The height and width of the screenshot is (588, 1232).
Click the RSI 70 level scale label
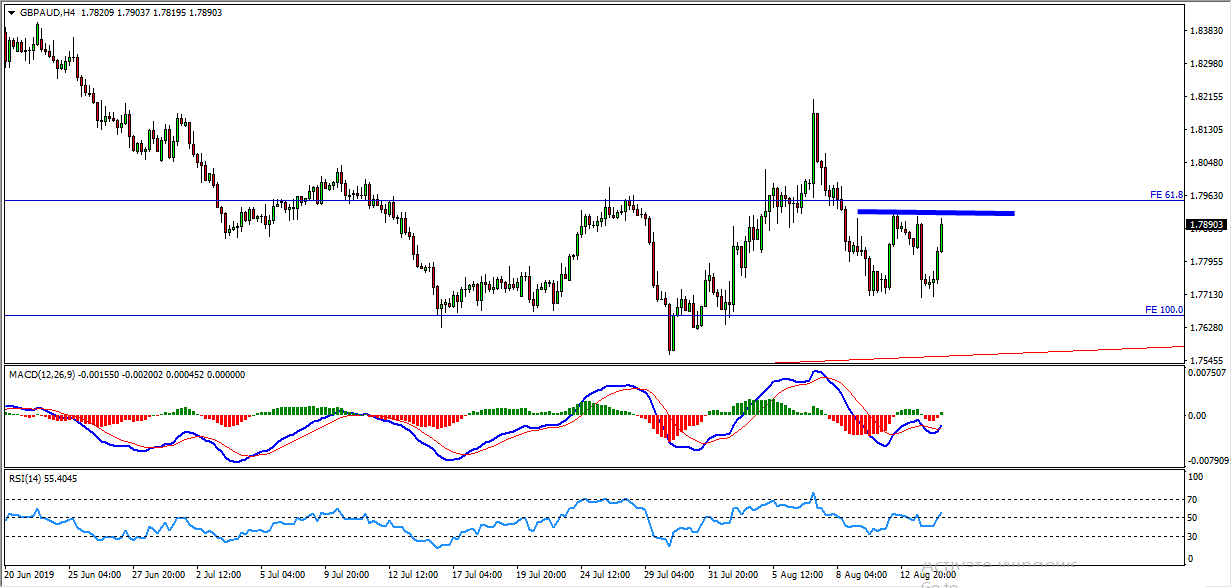[1192, 499]
